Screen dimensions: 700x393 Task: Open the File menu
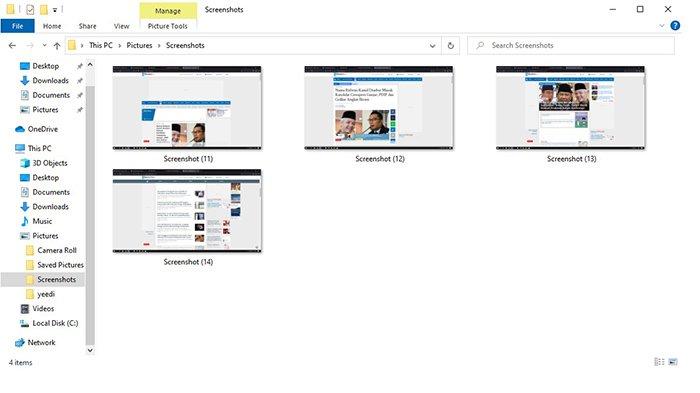pyautogui.click(x=17, y=26)
